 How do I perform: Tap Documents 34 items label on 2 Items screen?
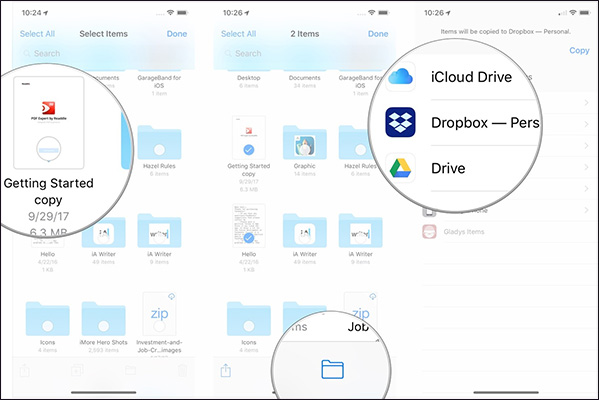304,81
